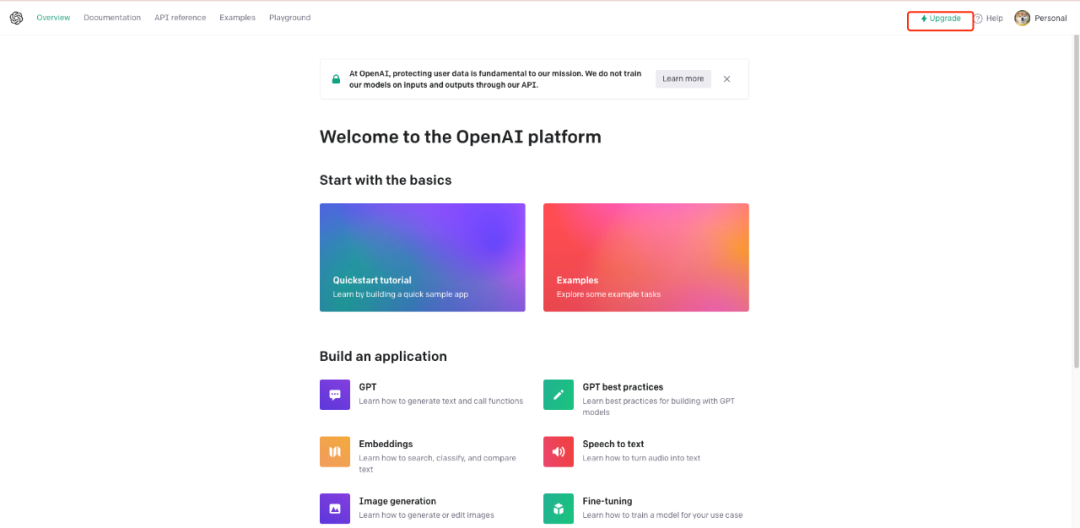The height and width of the screenshot is (528, 1080).
Task: Open the Documentation tab
Action: (x=112, y=18)
